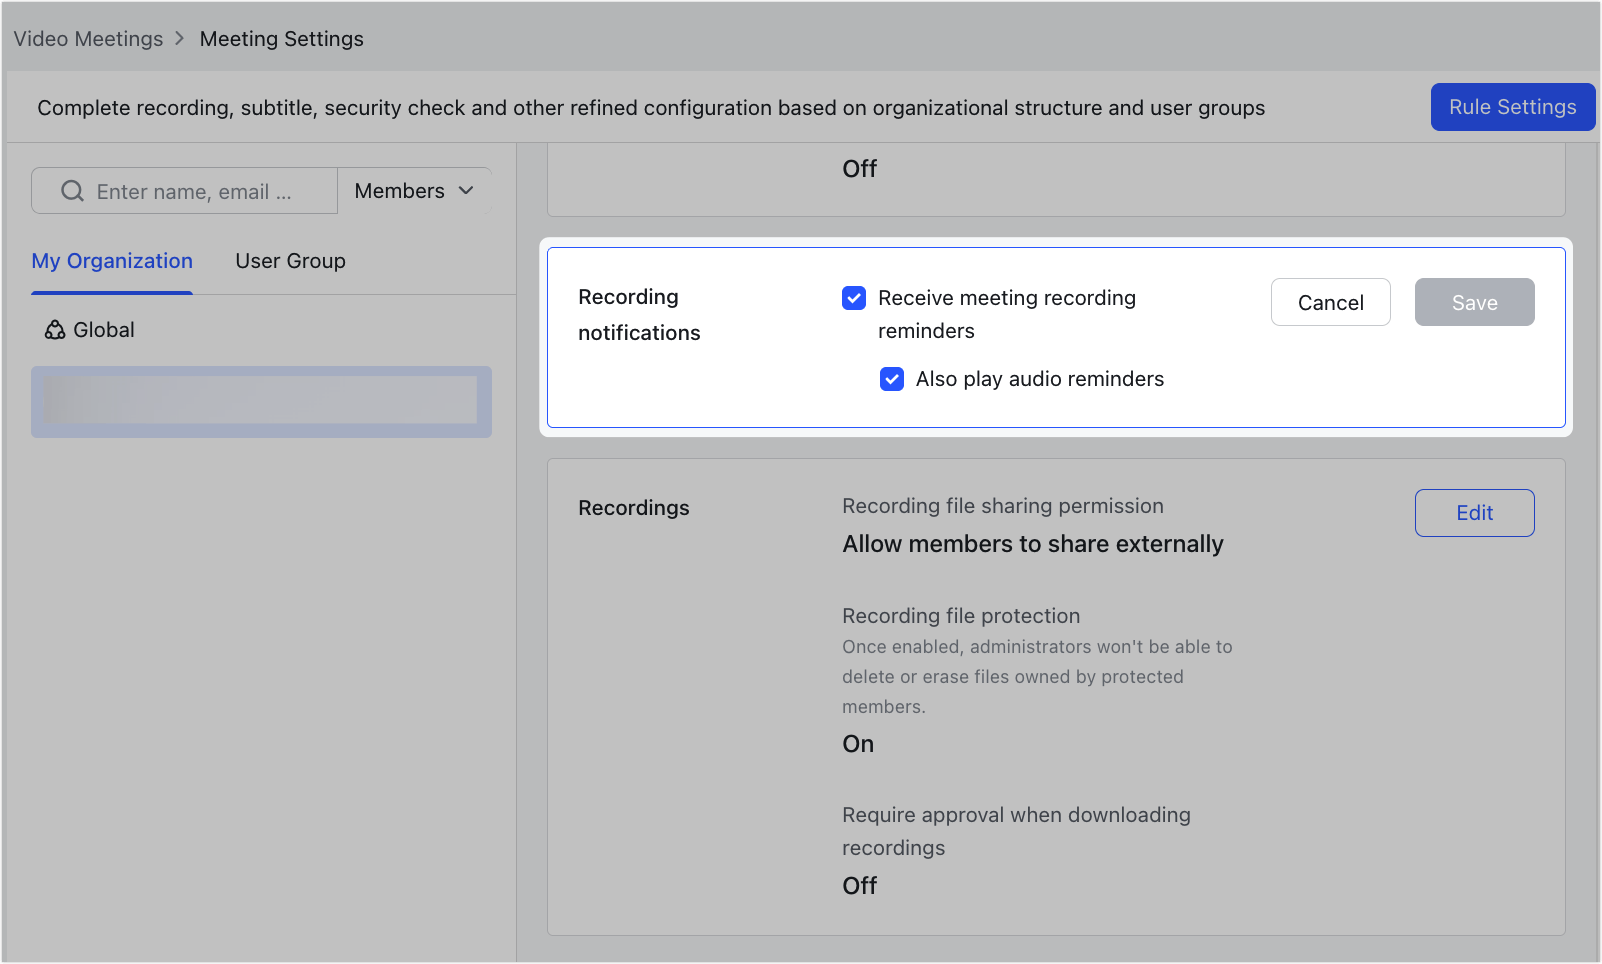
Task: Select the Global organization icon
Action: (x=55, y=330)
